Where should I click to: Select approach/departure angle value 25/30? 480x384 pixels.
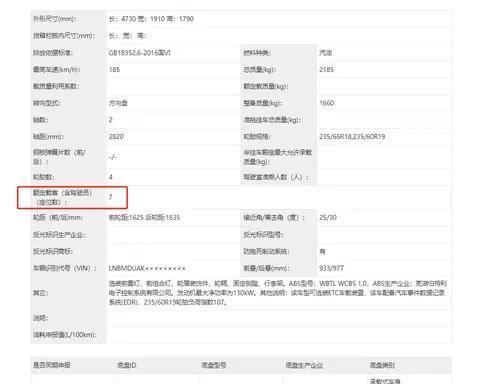pyautogui.click(x=328, y=217)
